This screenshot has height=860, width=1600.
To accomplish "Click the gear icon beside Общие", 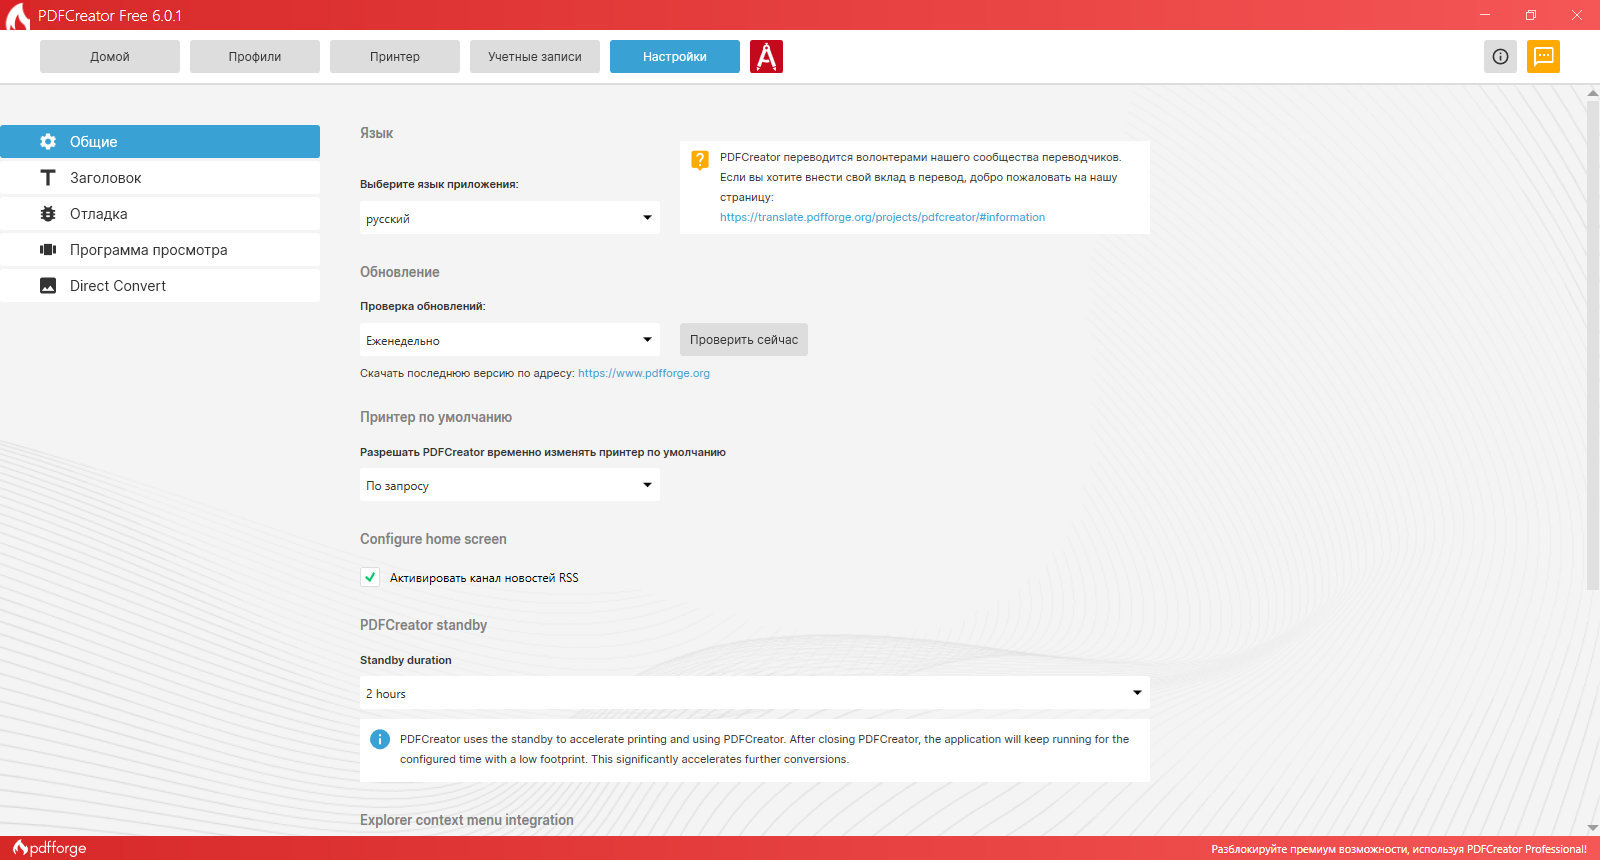I will pyautogui.click(x=48, y=142).
